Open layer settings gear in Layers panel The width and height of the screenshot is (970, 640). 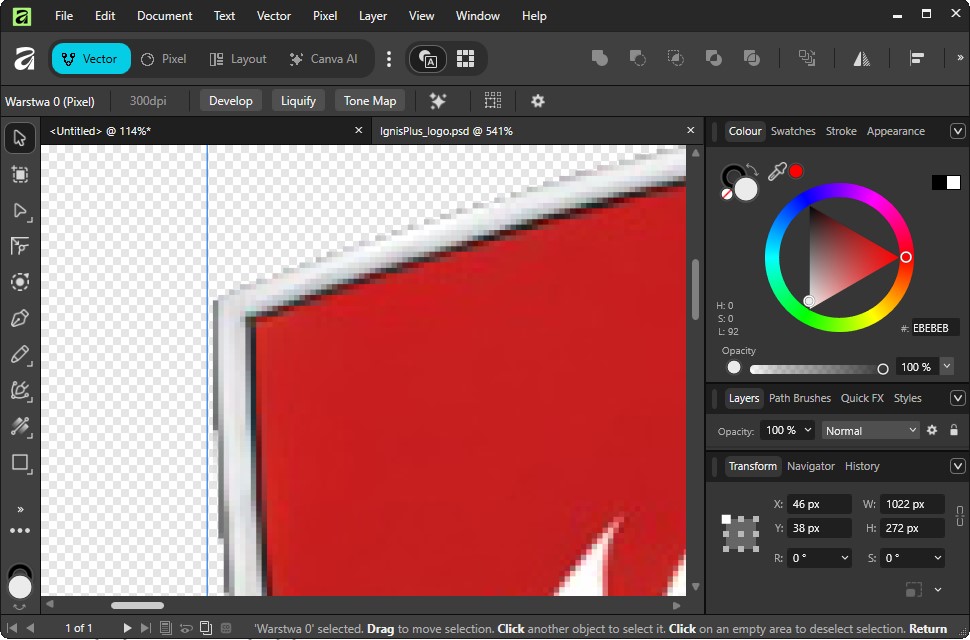pyautogui.click(x=932, y=430)
